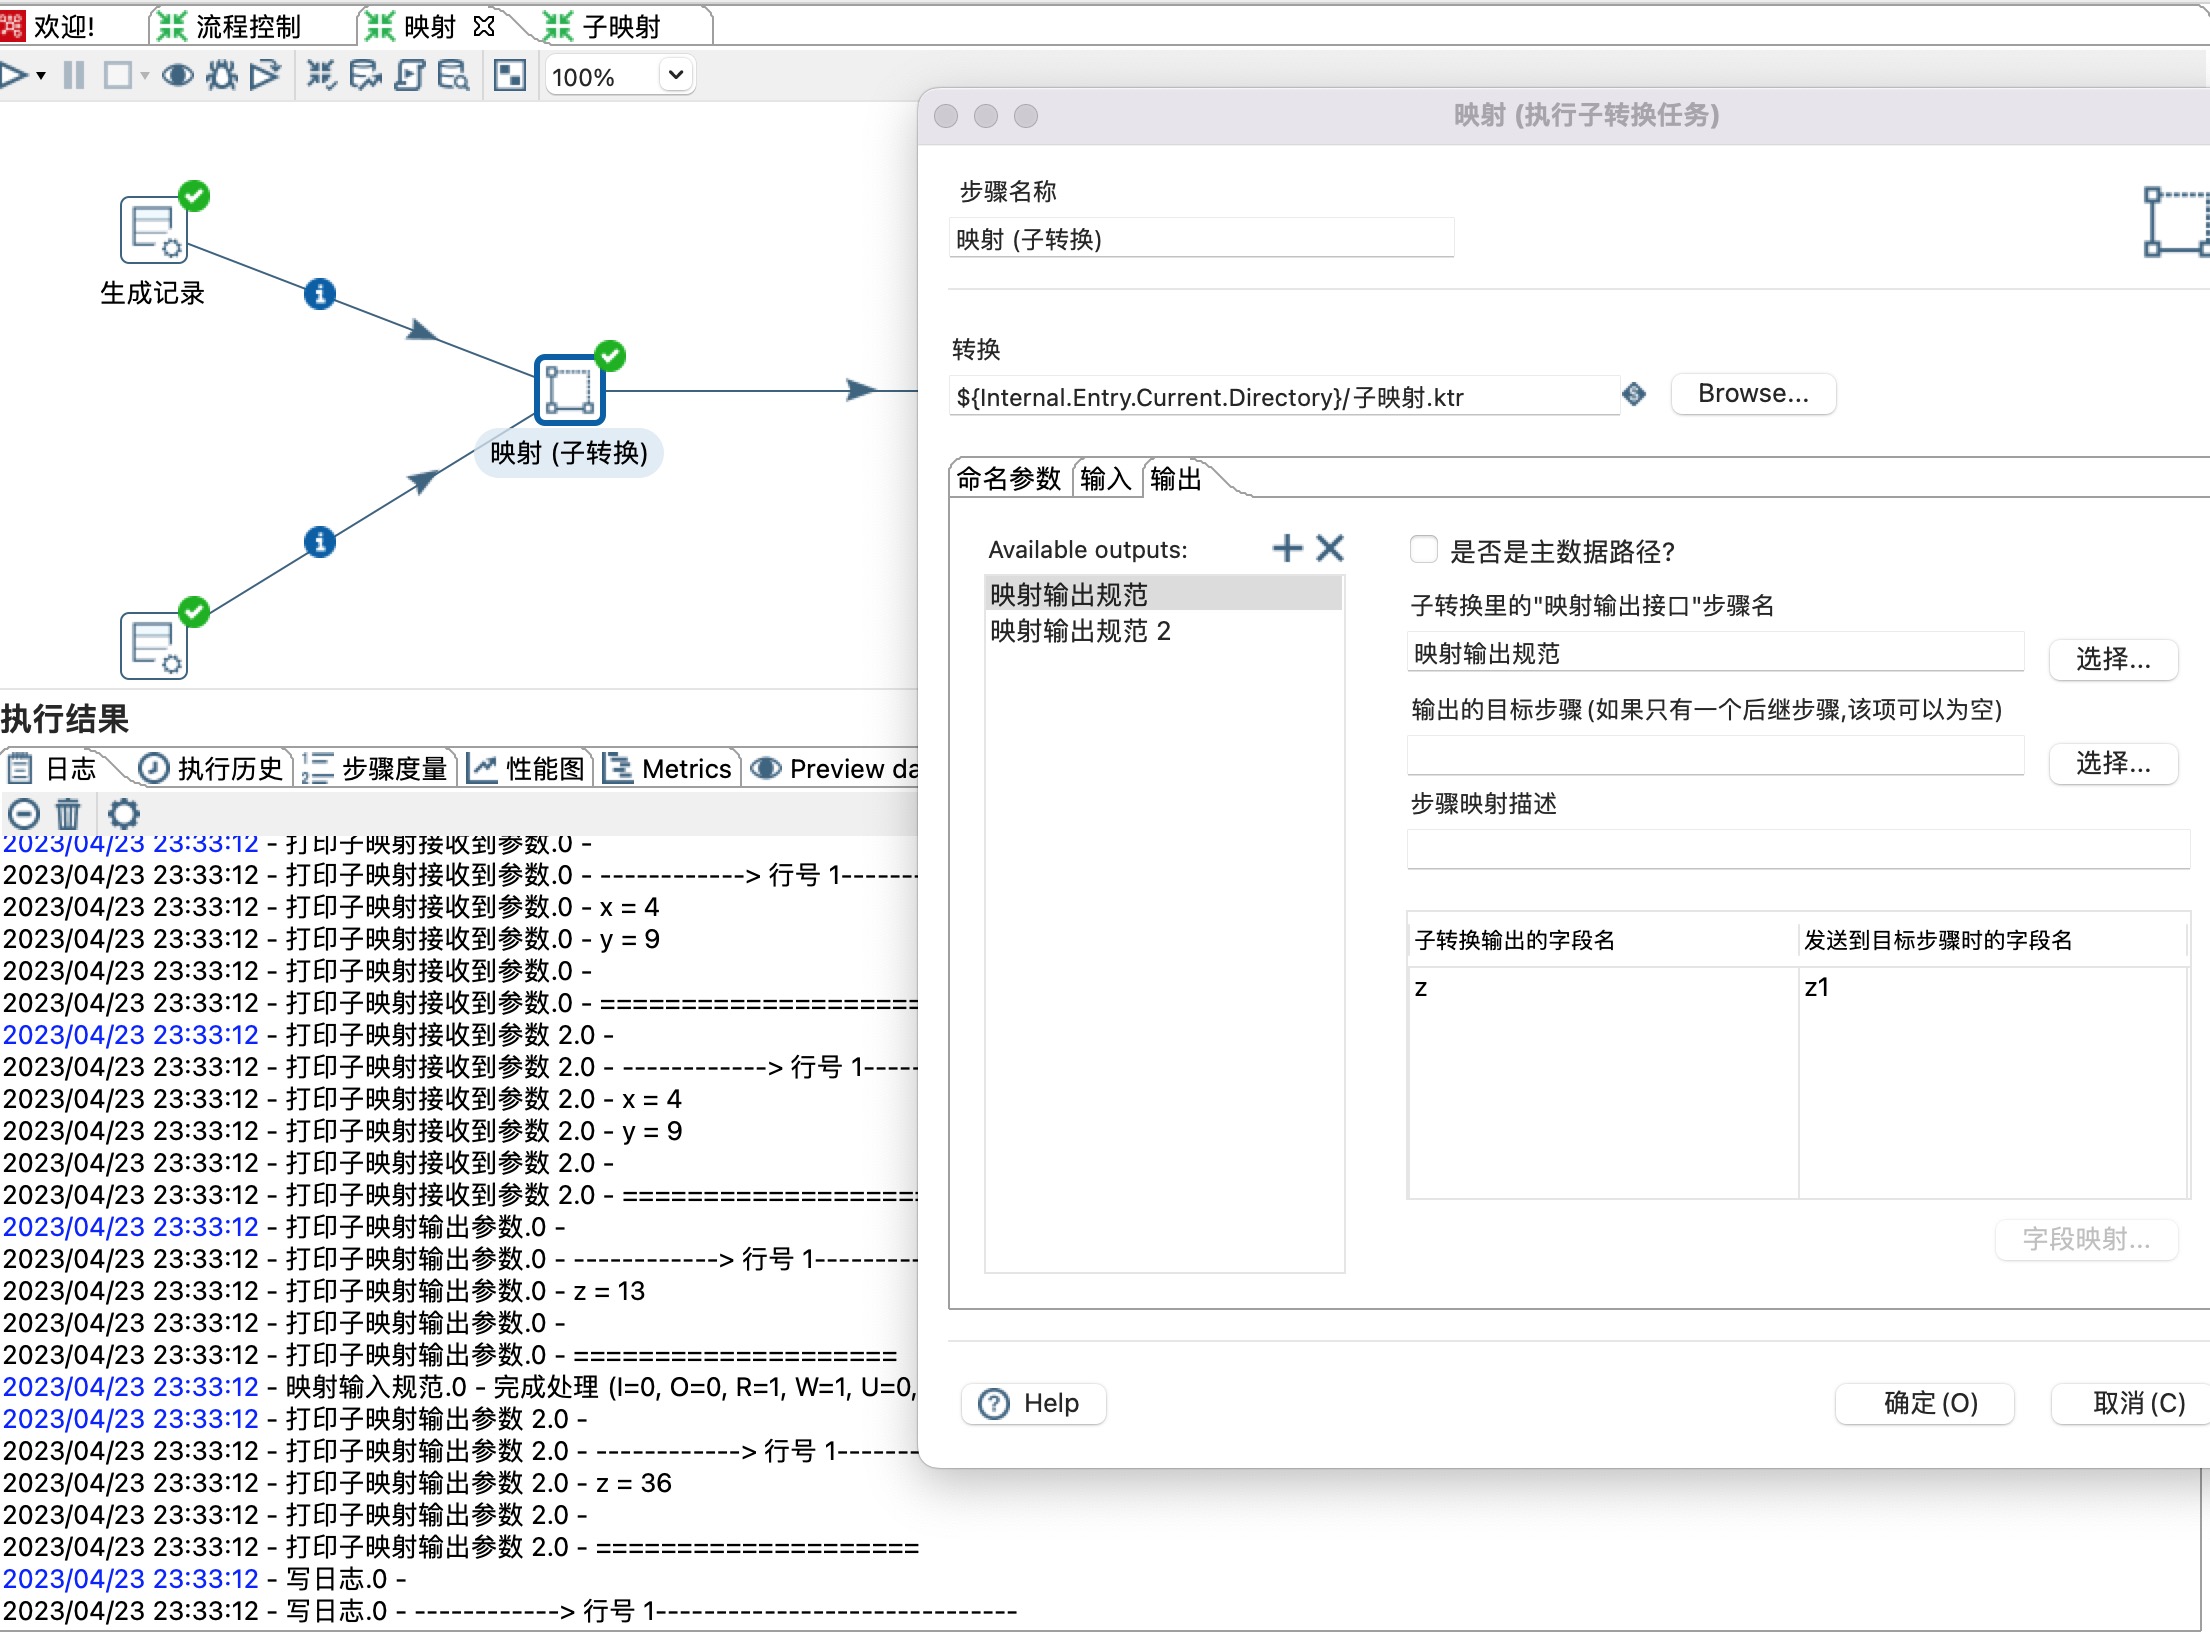Open the 步骤度量 results tab
Screen dimensions: 2210x1638
[379, 769]
